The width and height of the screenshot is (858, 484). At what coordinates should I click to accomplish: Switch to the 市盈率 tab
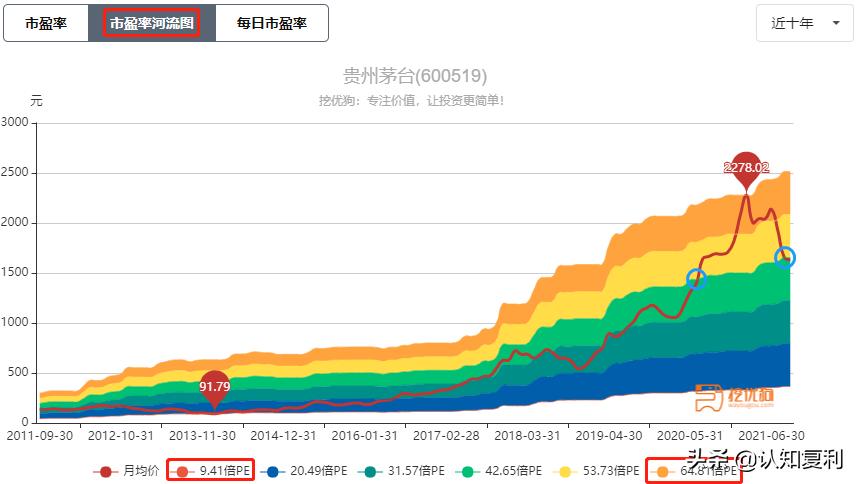pos(46,23)
